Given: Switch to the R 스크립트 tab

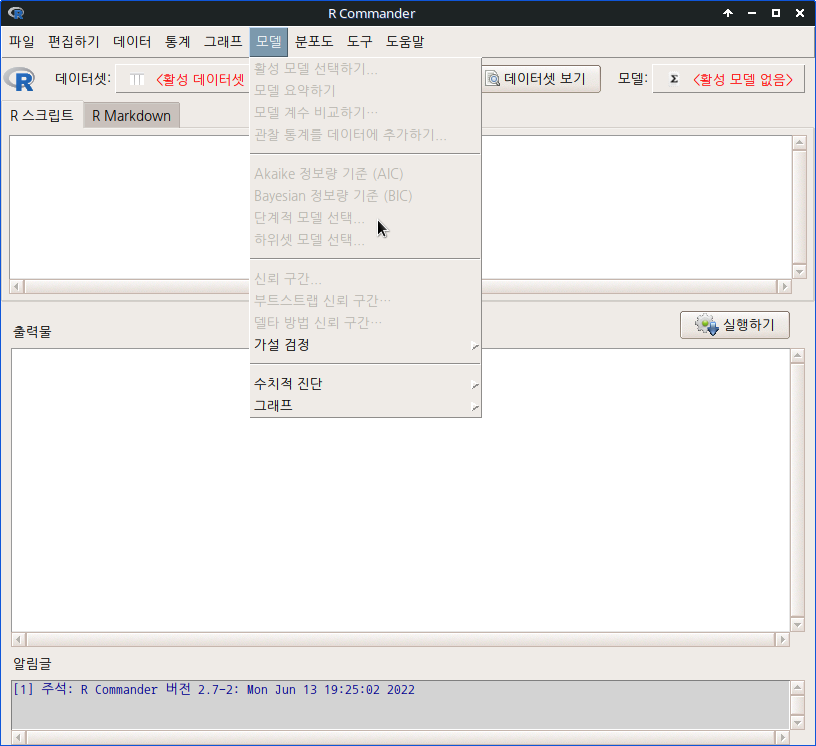Looking at the screenshot, I should pos(42,115).
